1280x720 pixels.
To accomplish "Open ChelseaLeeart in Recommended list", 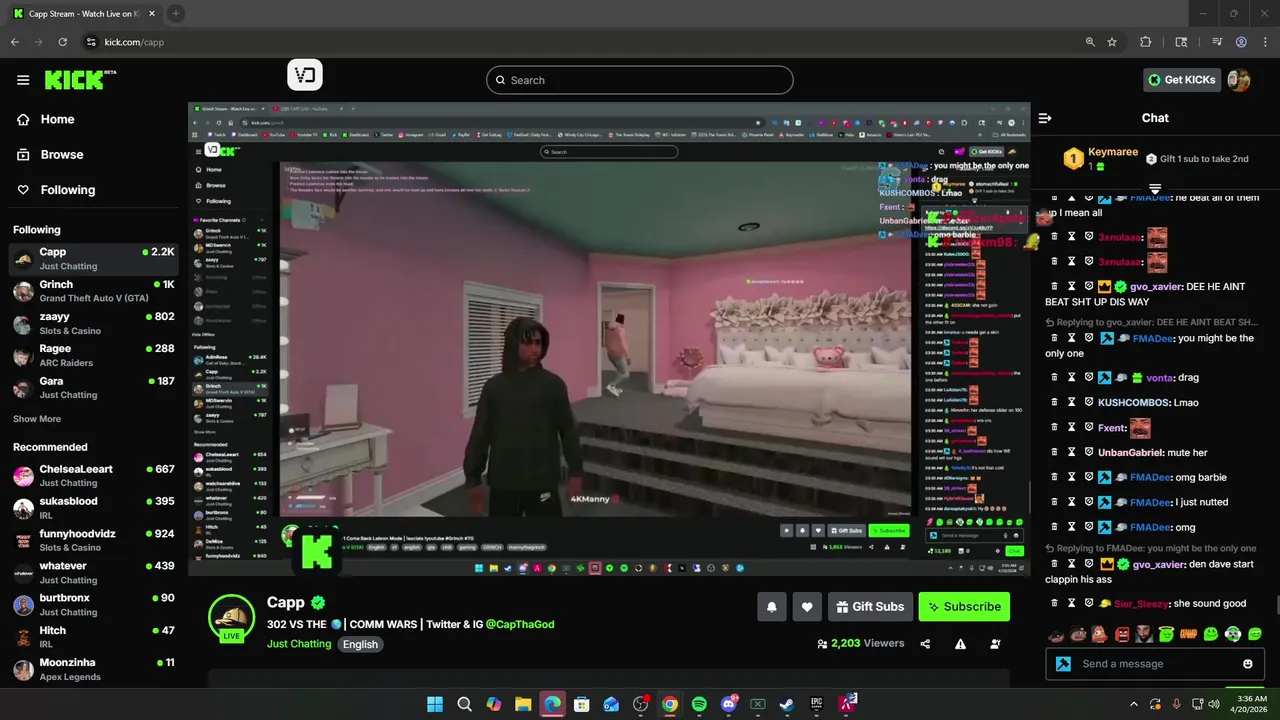I will tap(94, 475).
